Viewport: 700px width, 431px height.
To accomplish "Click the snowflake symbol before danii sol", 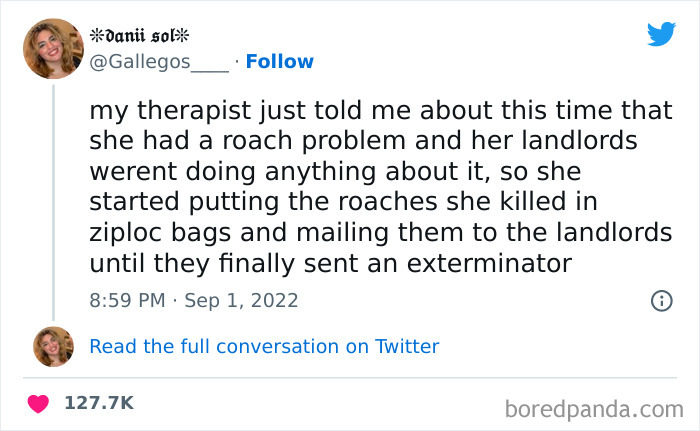I will (x=96, y=36).
